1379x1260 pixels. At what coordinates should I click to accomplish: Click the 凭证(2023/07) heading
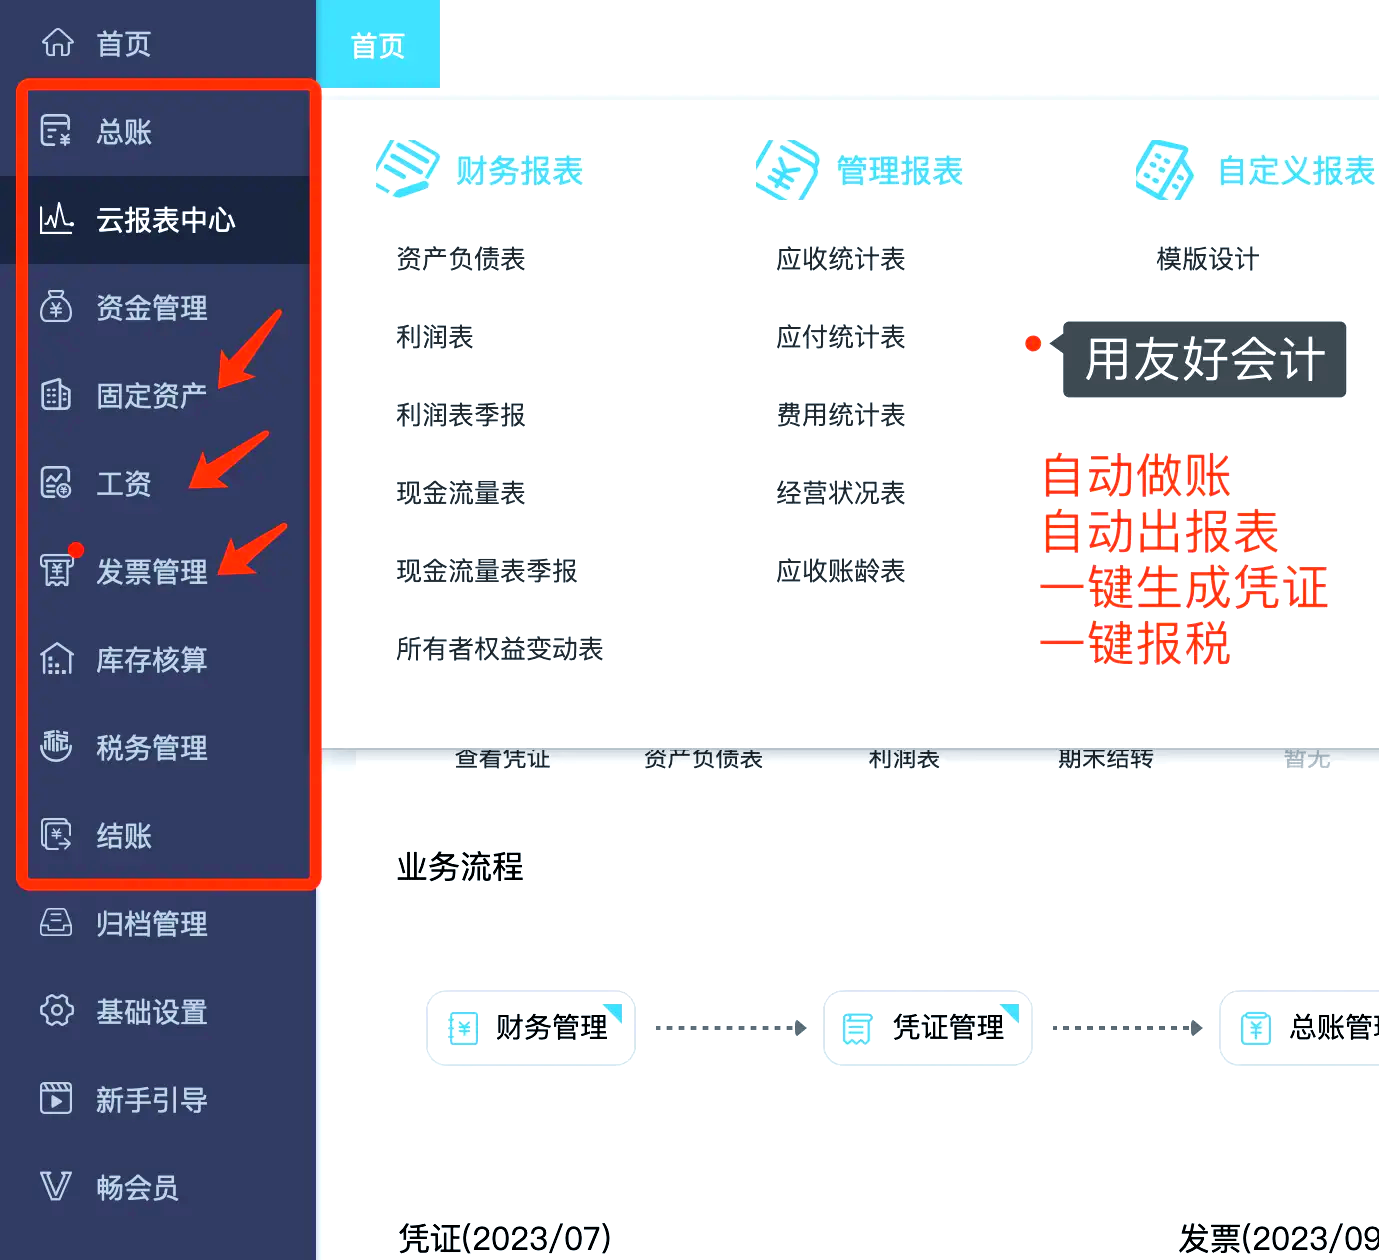click(504, 1238)
